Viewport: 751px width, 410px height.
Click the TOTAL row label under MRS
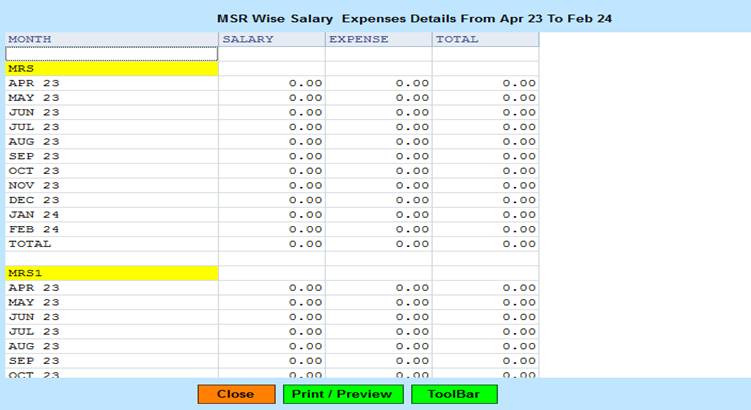point(29,244)
